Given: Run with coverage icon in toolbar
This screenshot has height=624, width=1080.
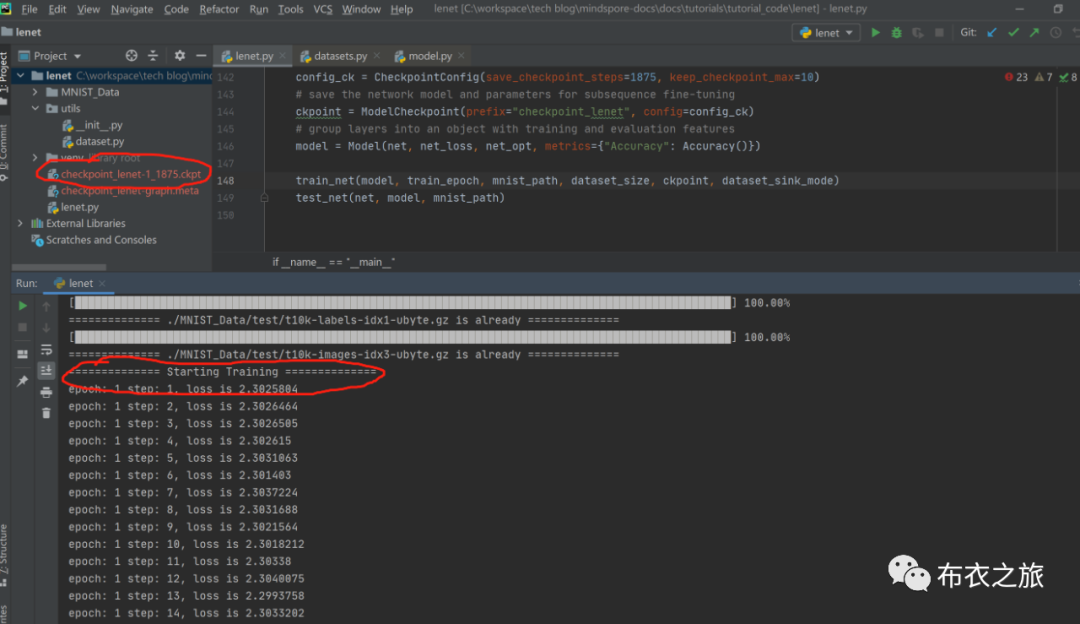Looking at the screenshot, I should point(917,32).
